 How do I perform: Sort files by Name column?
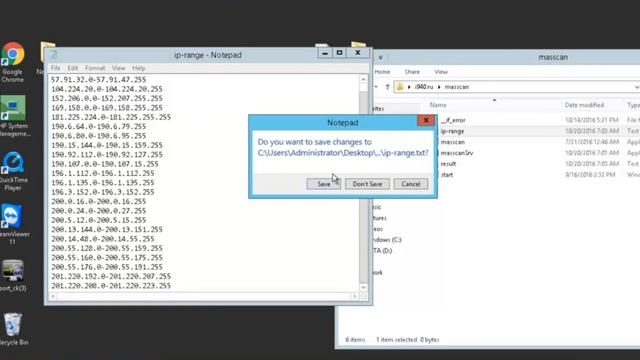coord(438,105)
